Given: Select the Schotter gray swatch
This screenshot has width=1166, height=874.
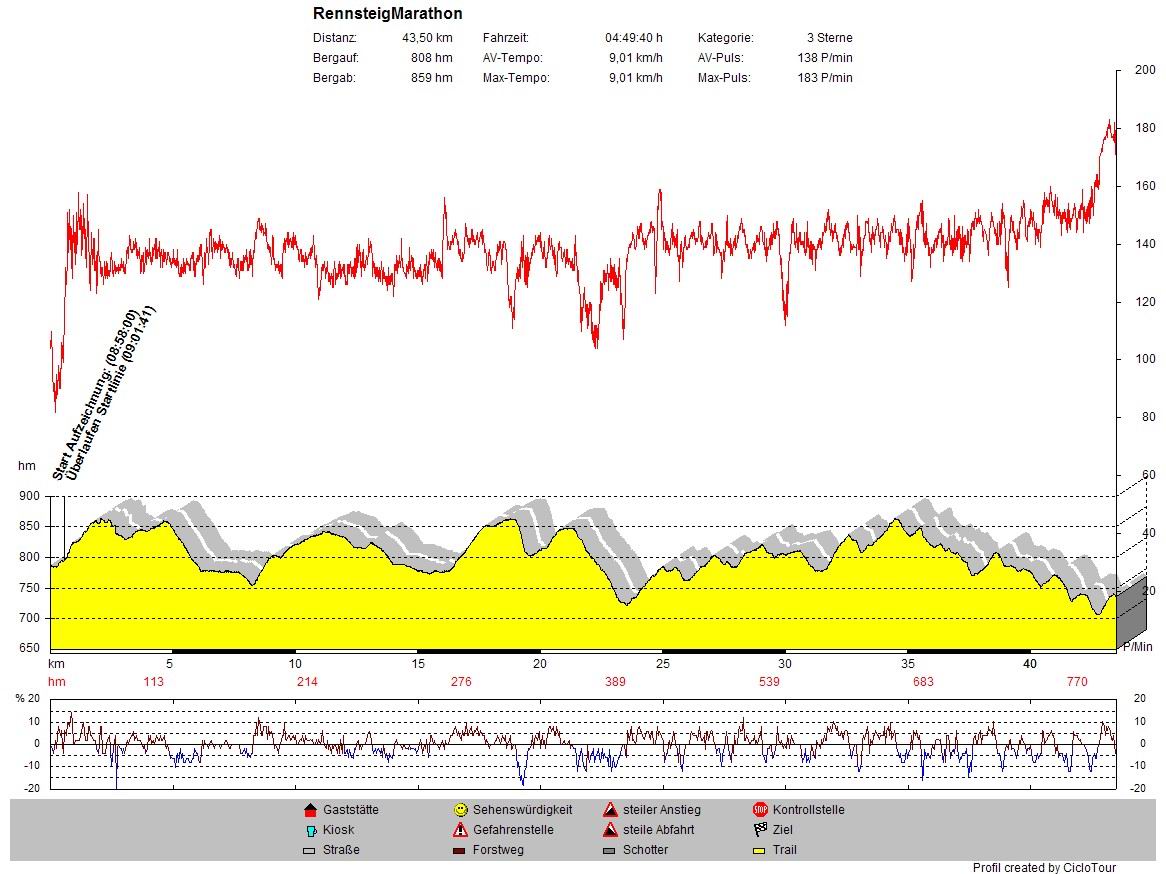Looking at the screenshot, I should pyautogui.click(x=610, y=851).
